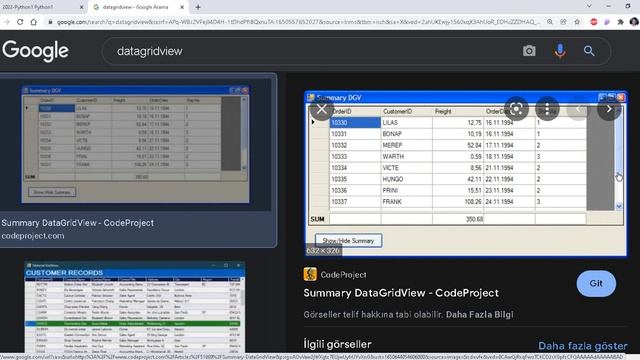Go to the browser home page

[33, 22]
